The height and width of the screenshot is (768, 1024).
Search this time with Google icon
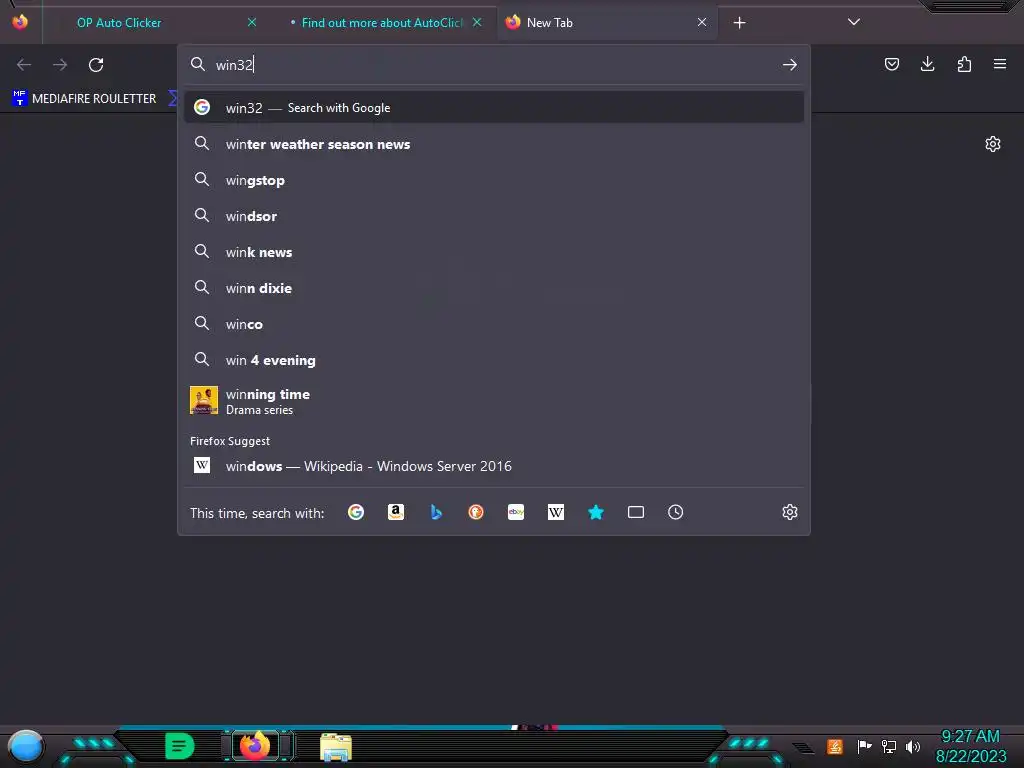(x=356, y=513)
